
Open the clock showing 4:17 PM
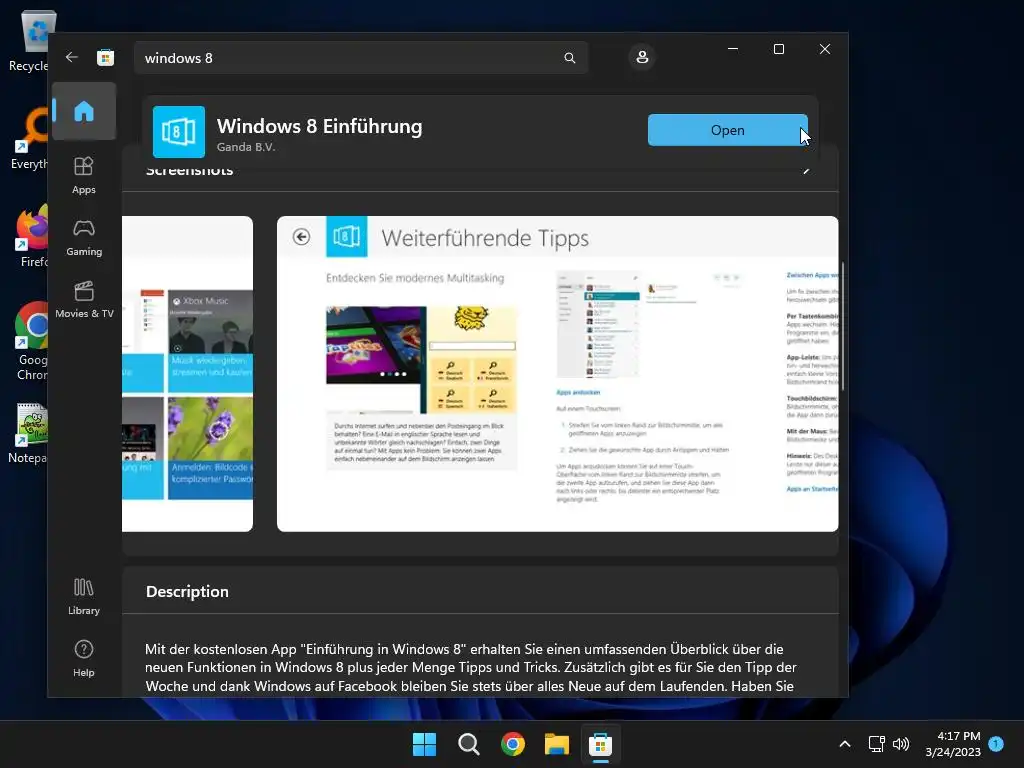tap(953, 744)
